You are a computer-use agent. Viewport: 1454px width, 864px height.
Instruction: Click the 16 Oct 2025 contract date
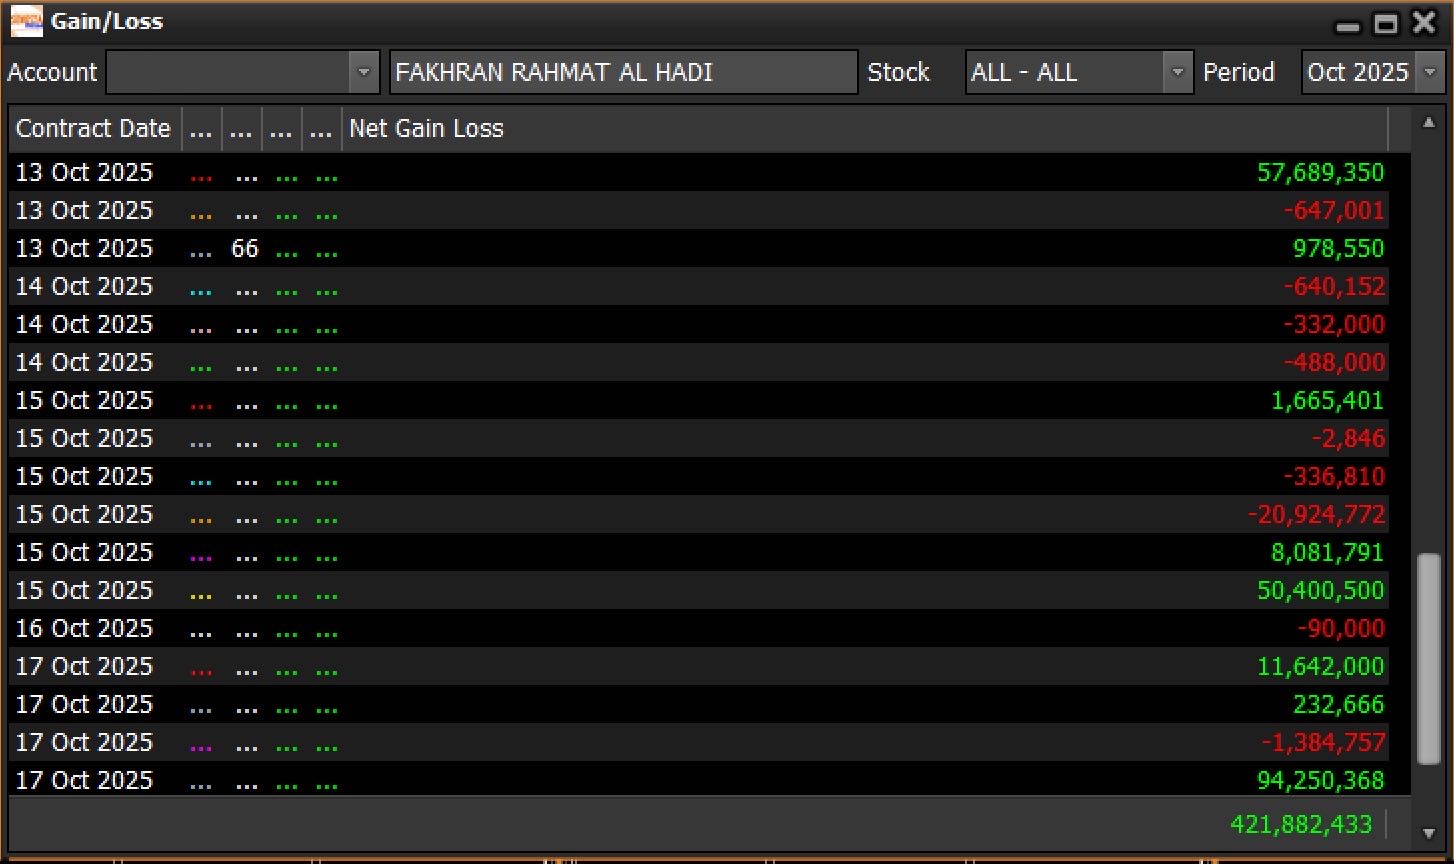pyautogui.click(x=84, y=628)
